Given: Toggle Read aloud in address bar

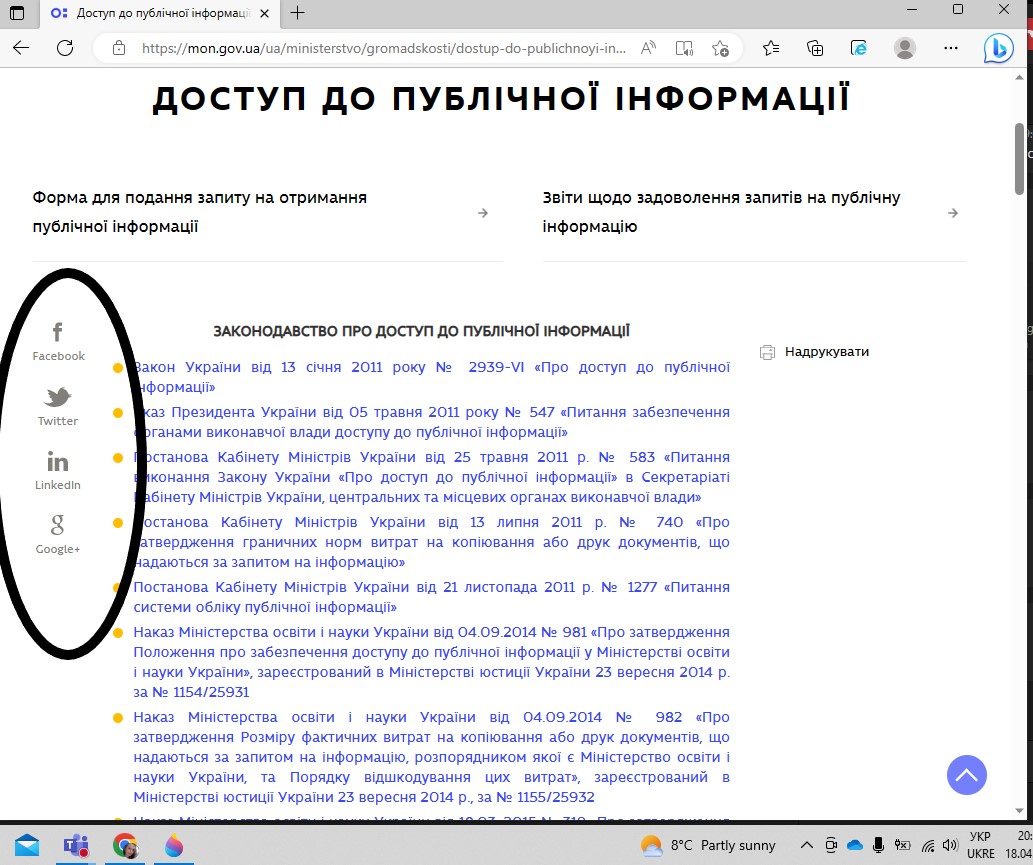Looking at the screenshot, I should pyautogui.click(x=648, y=48).
